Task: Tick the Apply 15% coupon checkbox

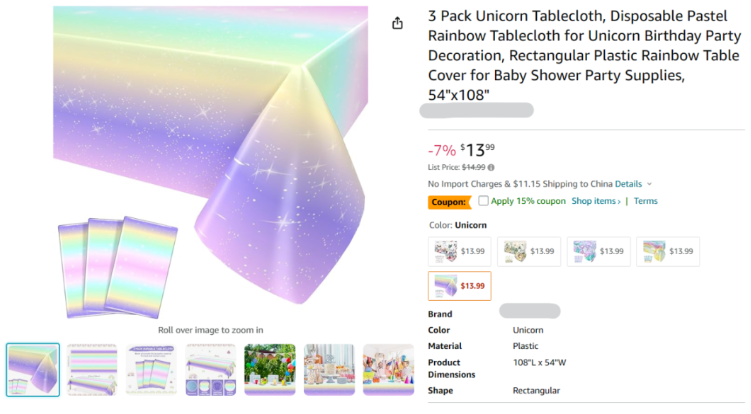Action: point(484,201)
